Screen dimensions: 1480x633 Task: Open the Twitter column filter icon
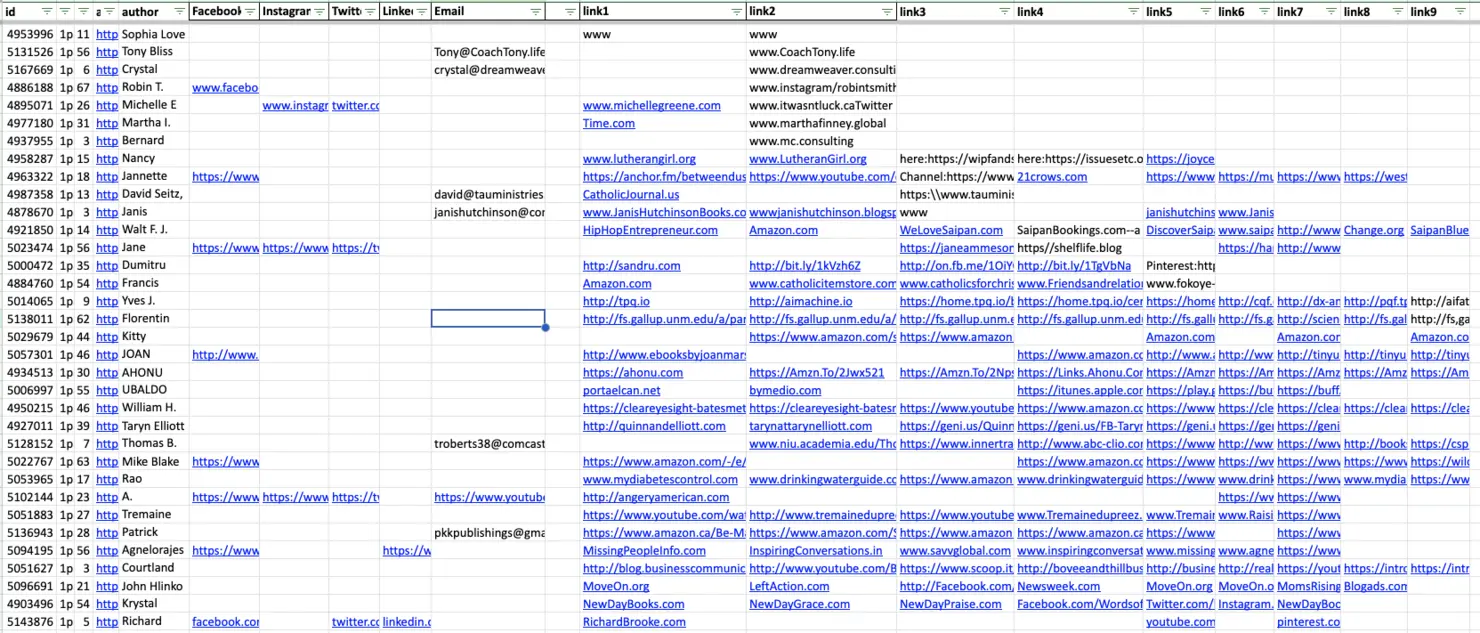click(x=370, y=12)
